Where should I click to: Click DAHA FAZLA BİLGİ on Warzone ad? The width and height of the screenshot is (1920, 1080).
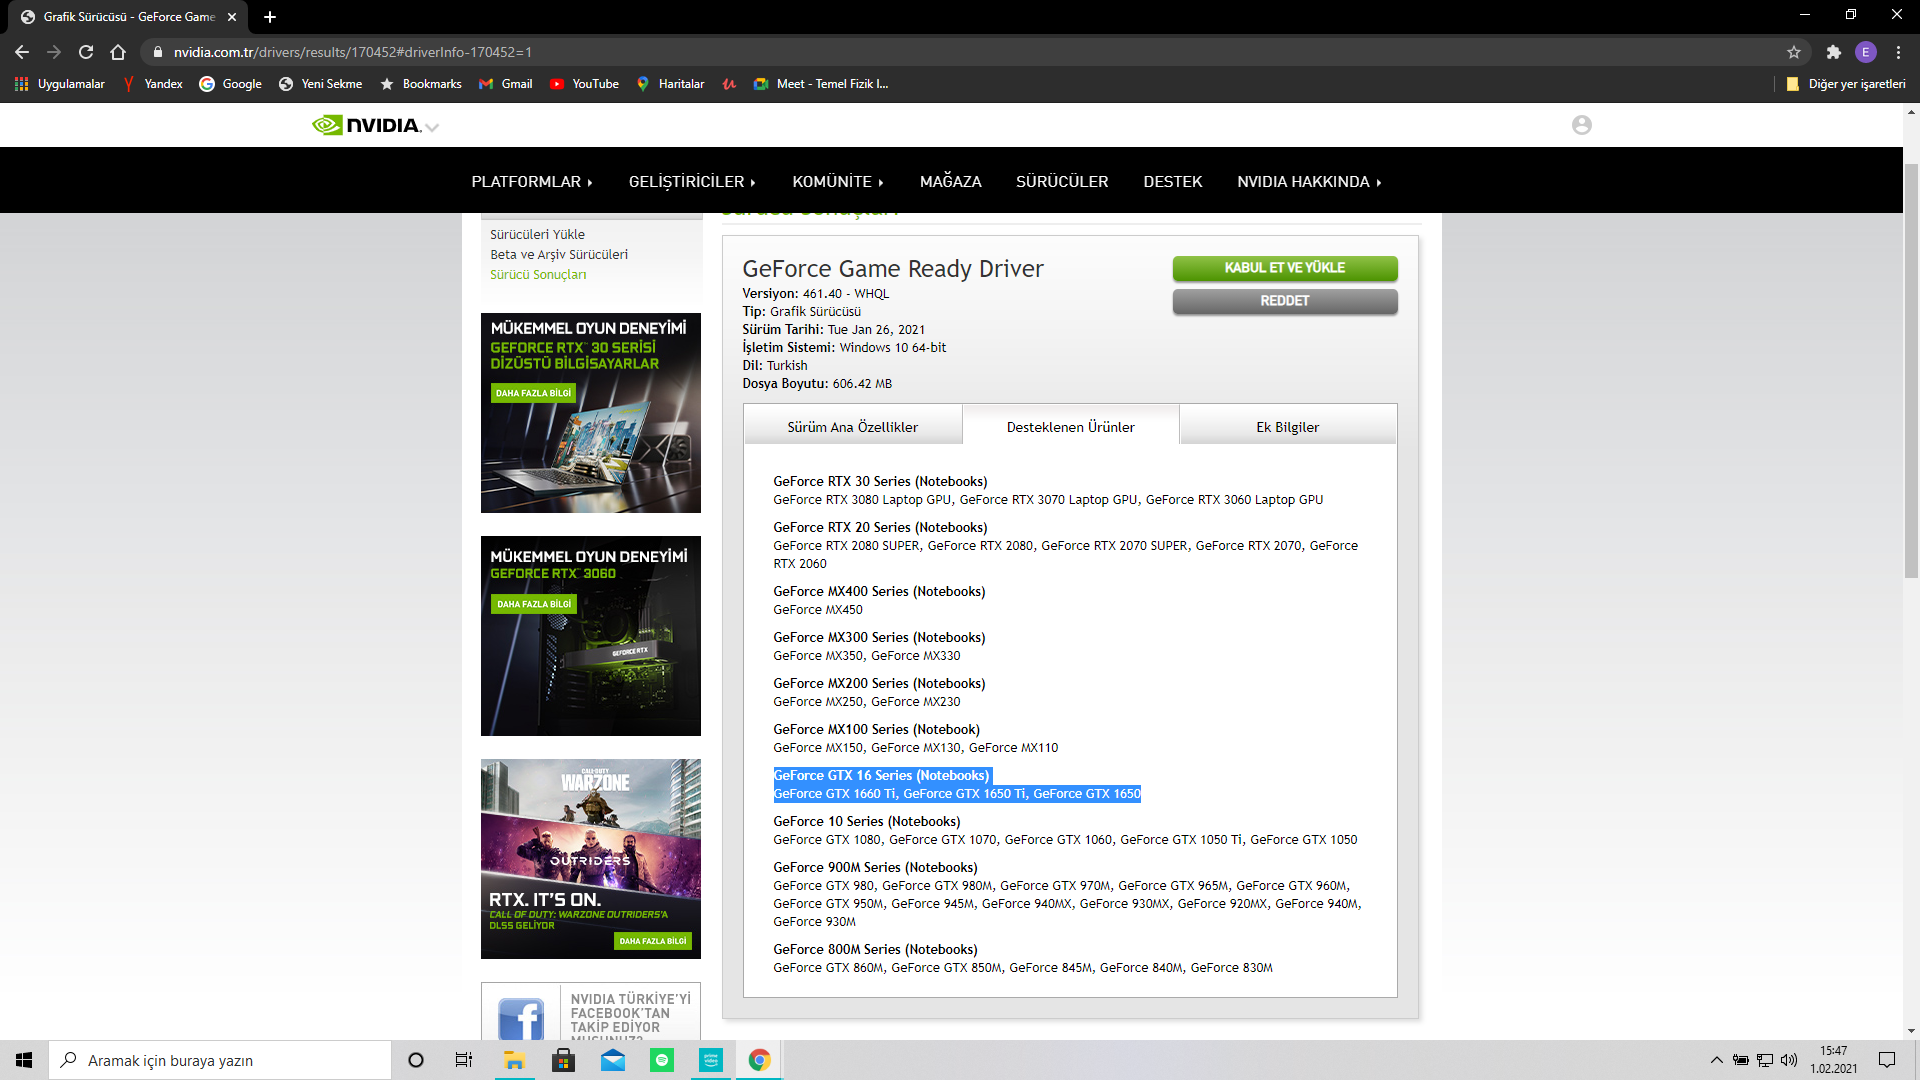(x=653, y=941)
